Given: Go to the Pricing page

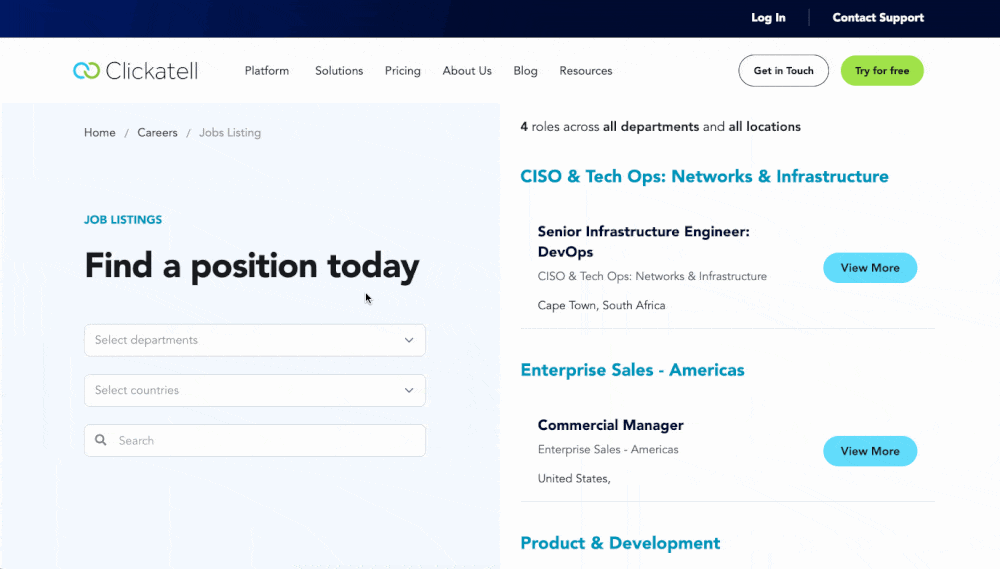Looking at the screenshot, I should (x=402, y=71).
